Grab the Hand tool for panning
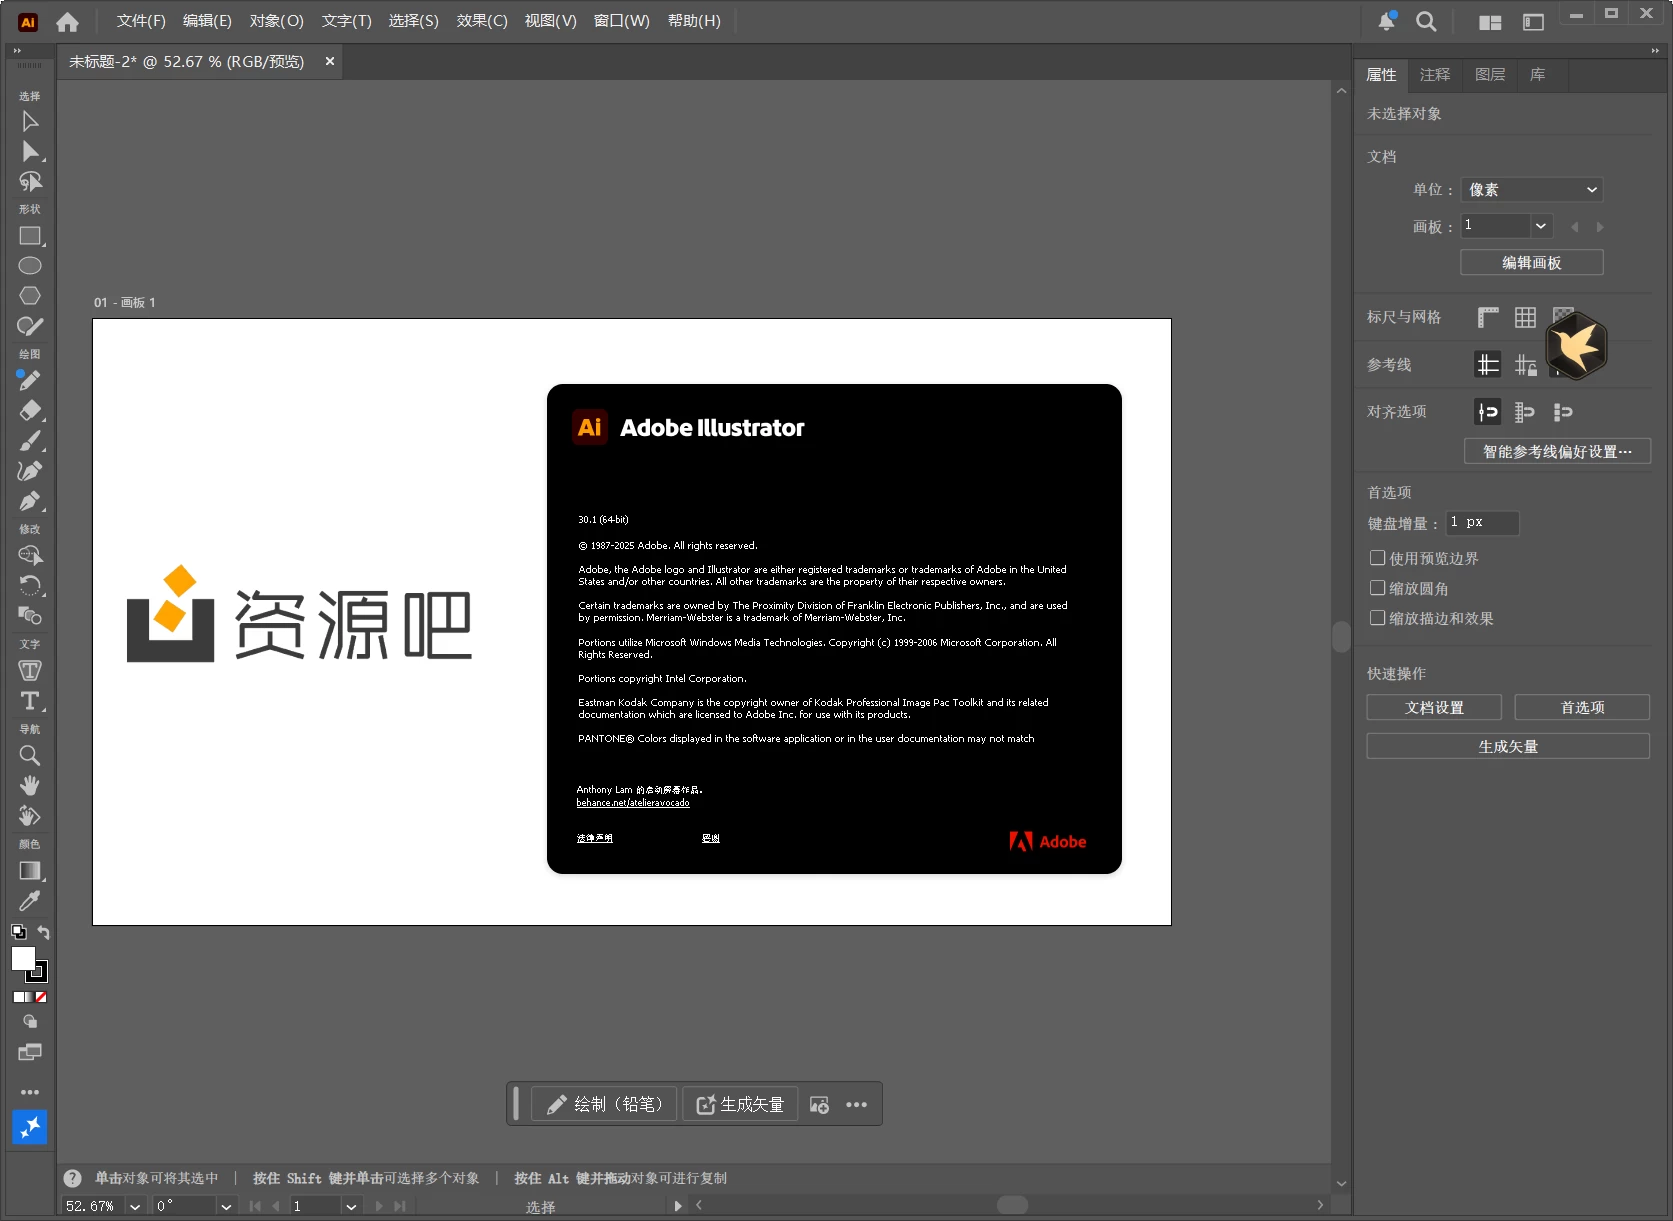1673x1221 pixels. coord(29,785)
